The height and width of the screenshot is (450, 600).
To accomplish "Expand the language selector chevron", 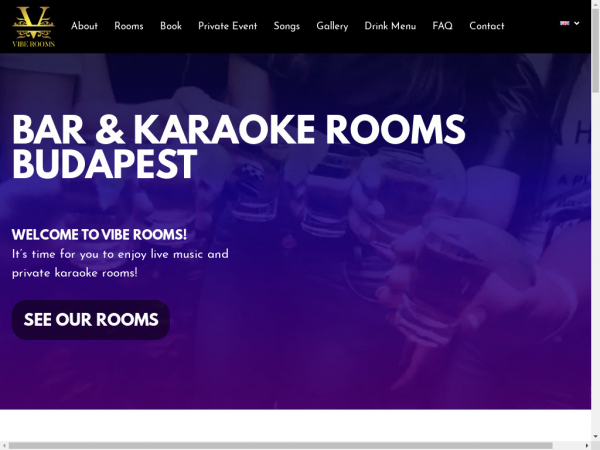I will coord(577,23).
